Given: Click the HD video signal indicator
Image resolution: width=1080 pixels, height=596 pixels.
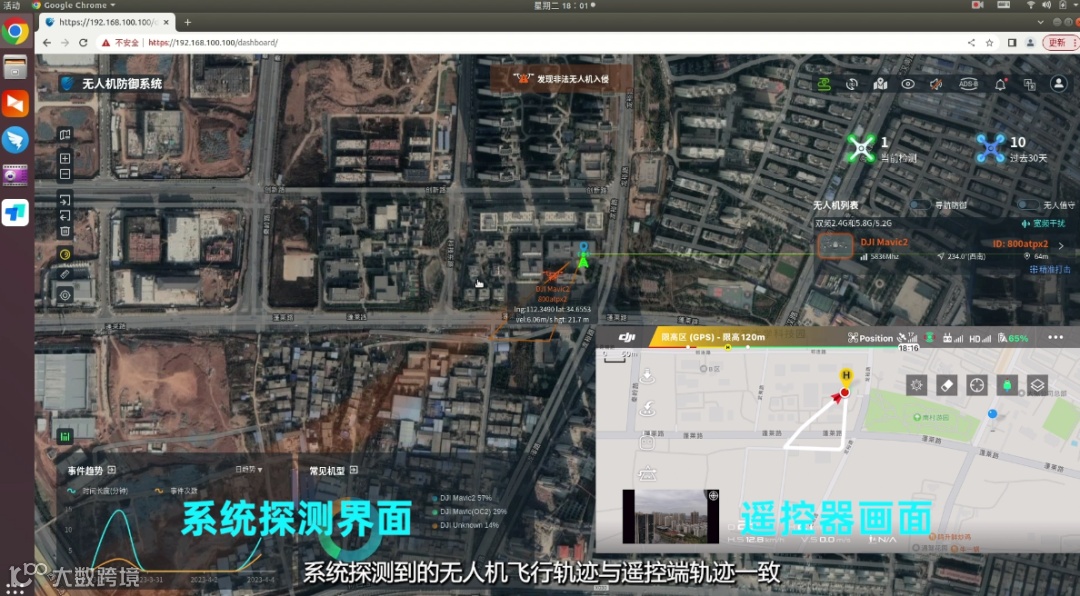Looking at the screenshot, I should 979,338.
